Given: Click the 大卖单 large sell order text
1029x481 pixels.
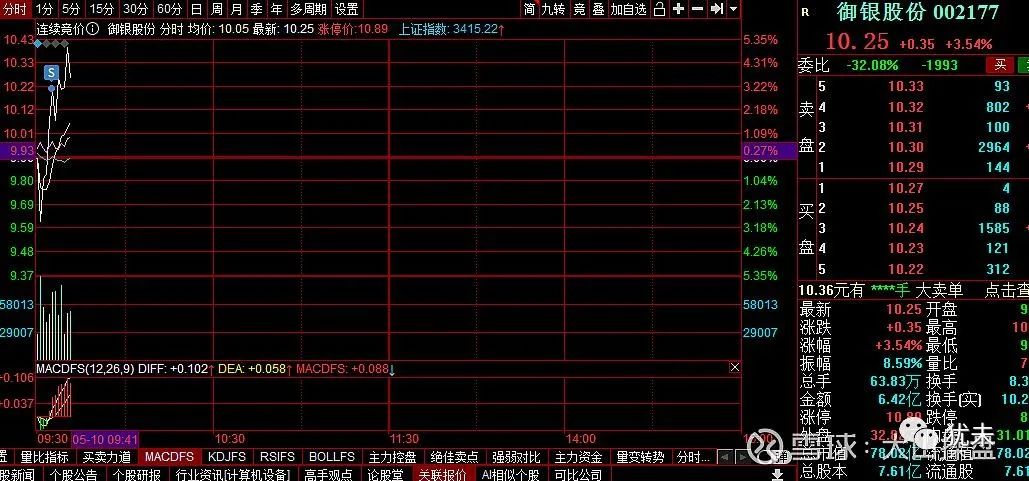Looking at the screenshot, I should (938, 290).
